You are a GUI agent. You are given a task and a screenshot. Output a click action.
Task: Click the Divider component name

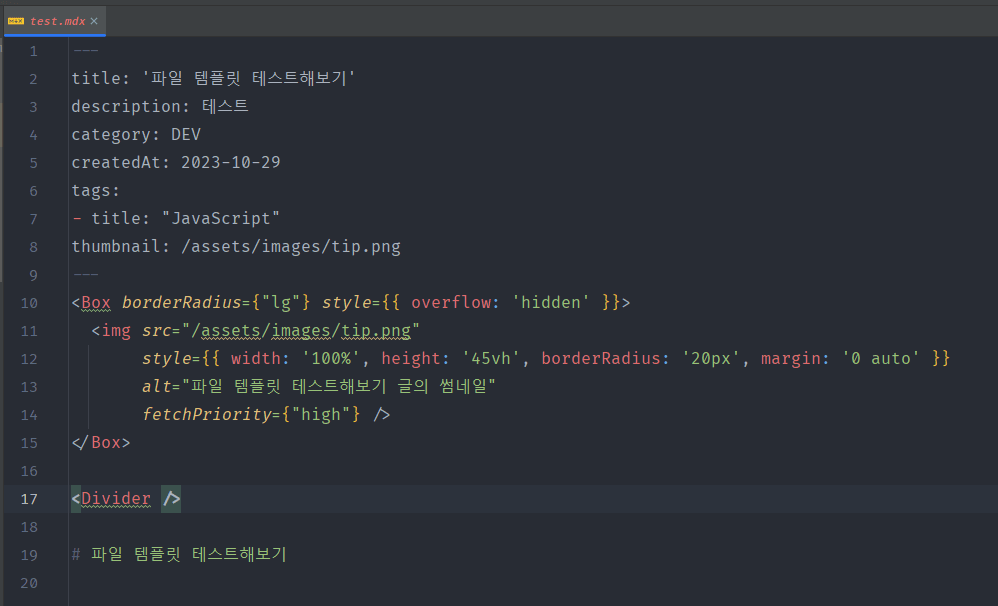pos(116,498)
